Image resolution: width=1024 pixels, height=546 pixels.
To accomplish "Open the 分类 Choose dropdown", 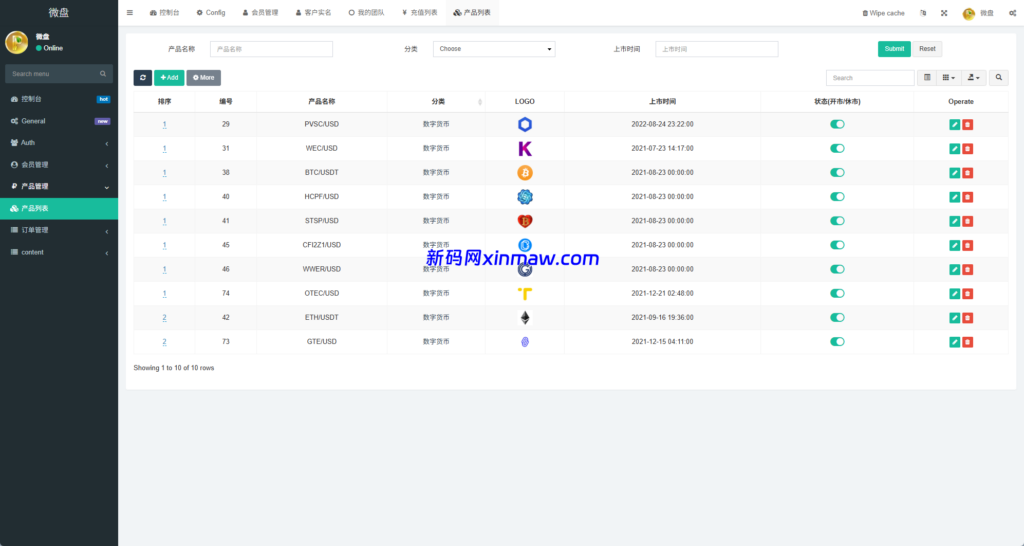I will click(x=494, y=49).
